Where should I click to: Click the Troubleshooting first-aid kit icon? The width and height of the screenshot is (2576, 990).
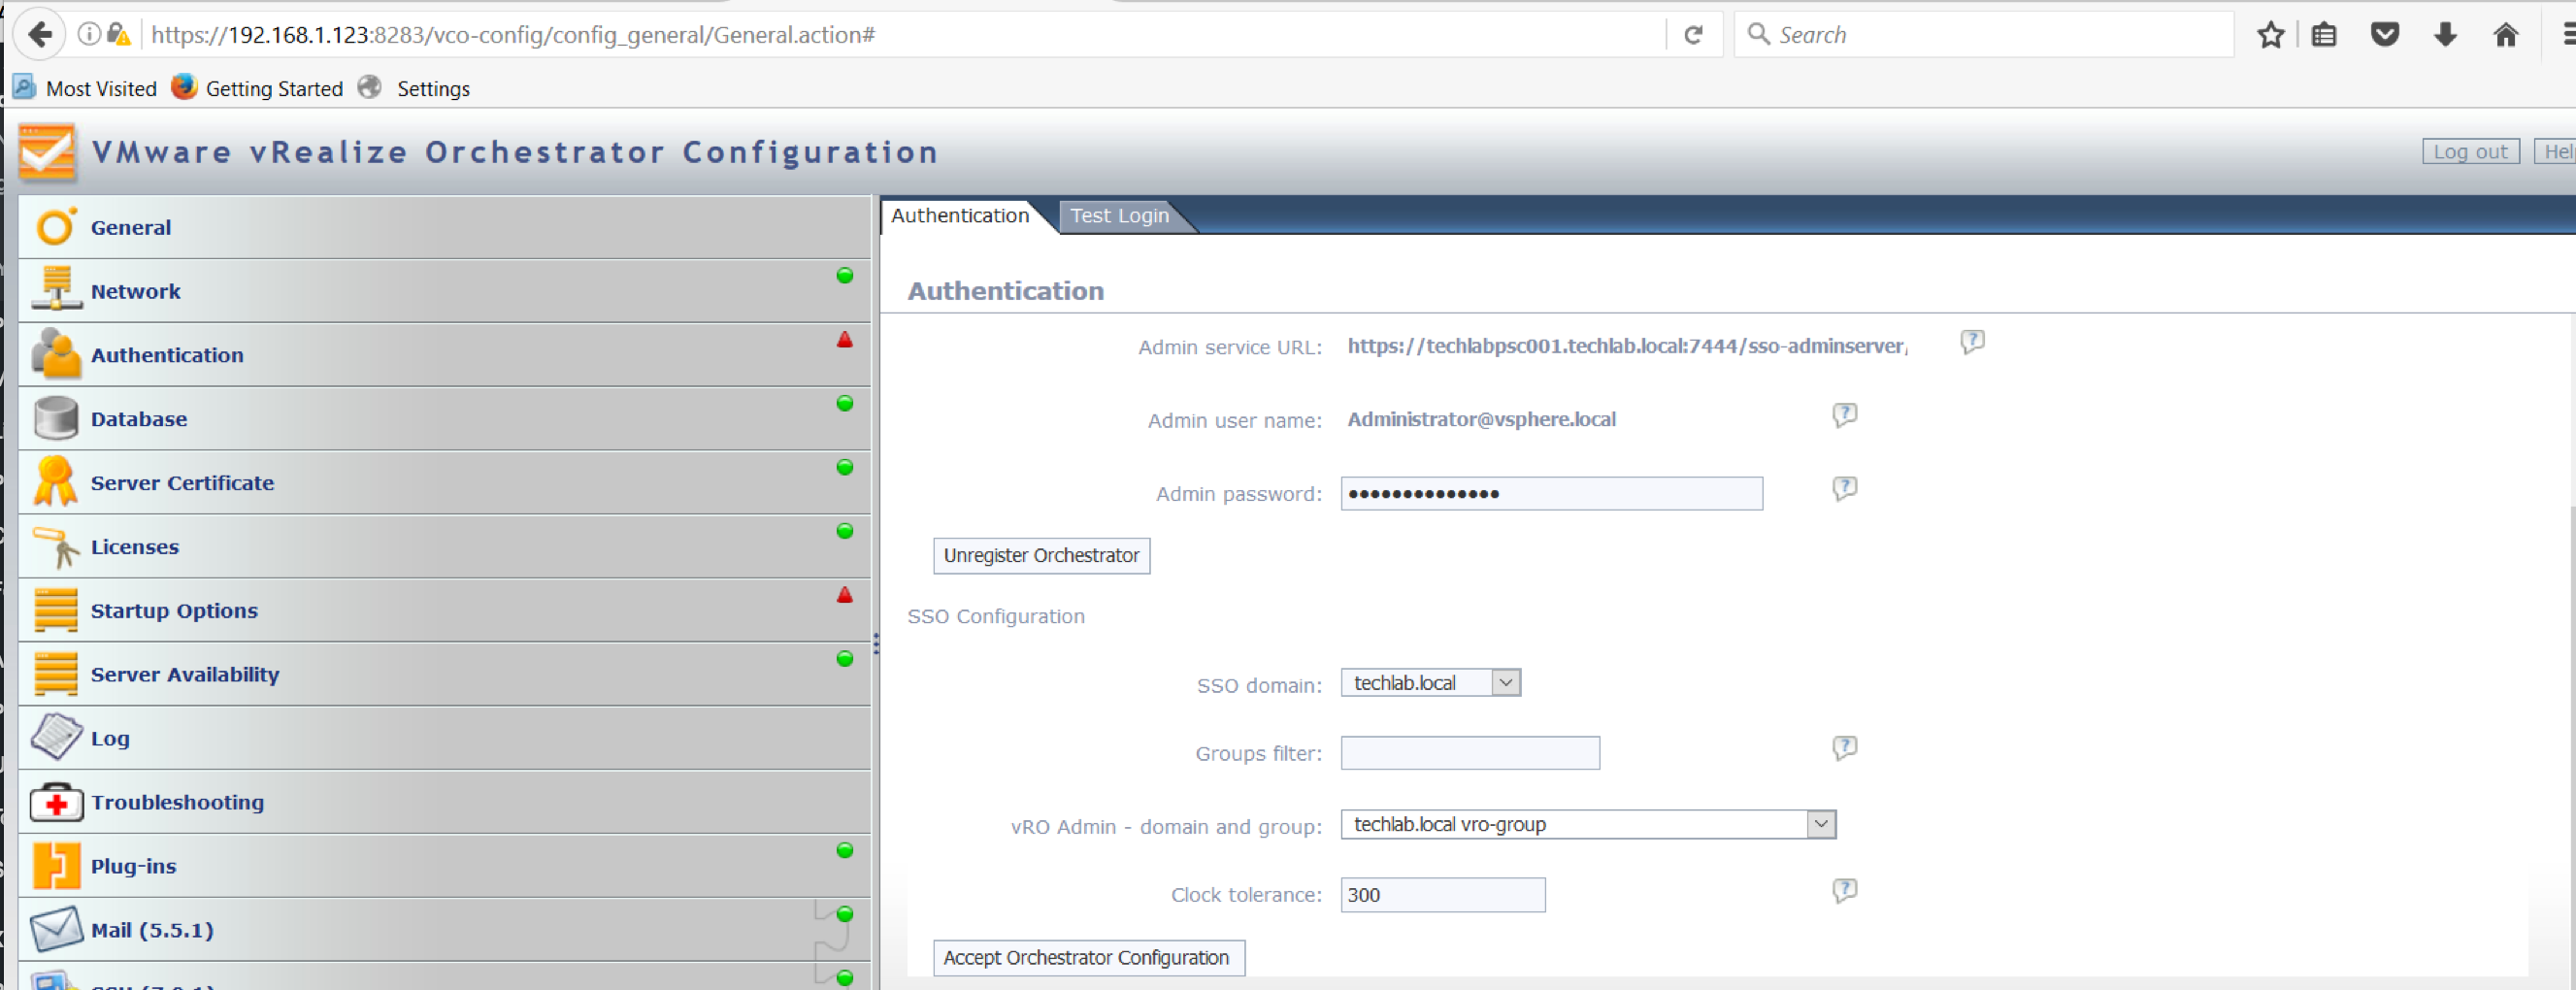point(55,802)
